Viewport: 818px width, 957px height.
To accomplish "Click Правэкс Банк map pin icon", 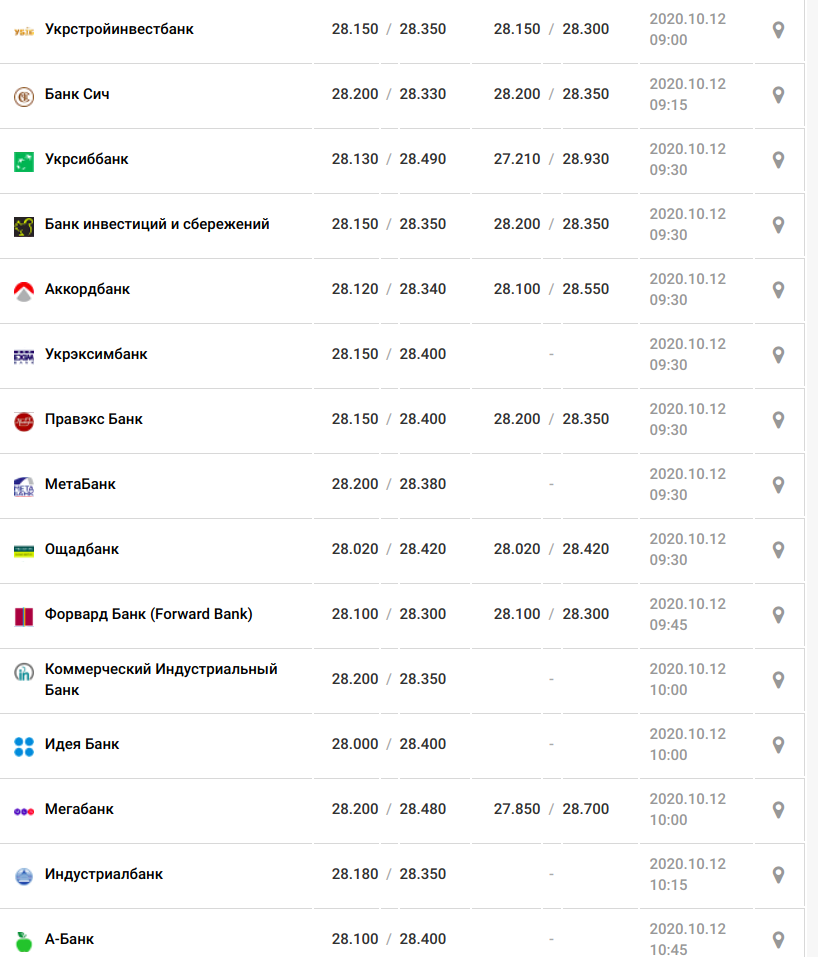I will [778, 420].
